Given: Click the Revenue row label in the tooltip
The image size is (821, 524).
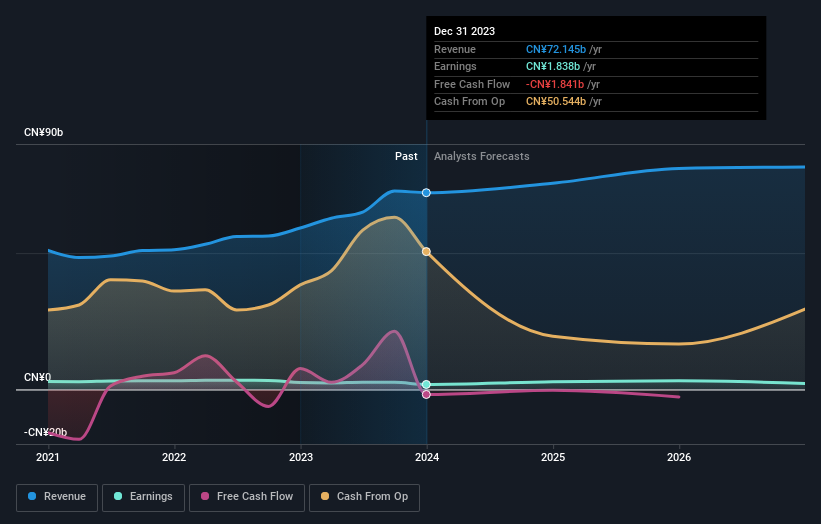Looking at the screenshot, I should 455,49.
